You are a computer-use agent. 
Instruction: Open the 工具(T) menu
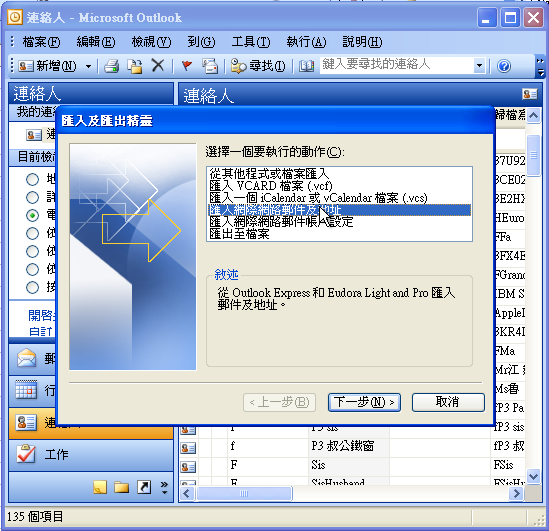251,42
